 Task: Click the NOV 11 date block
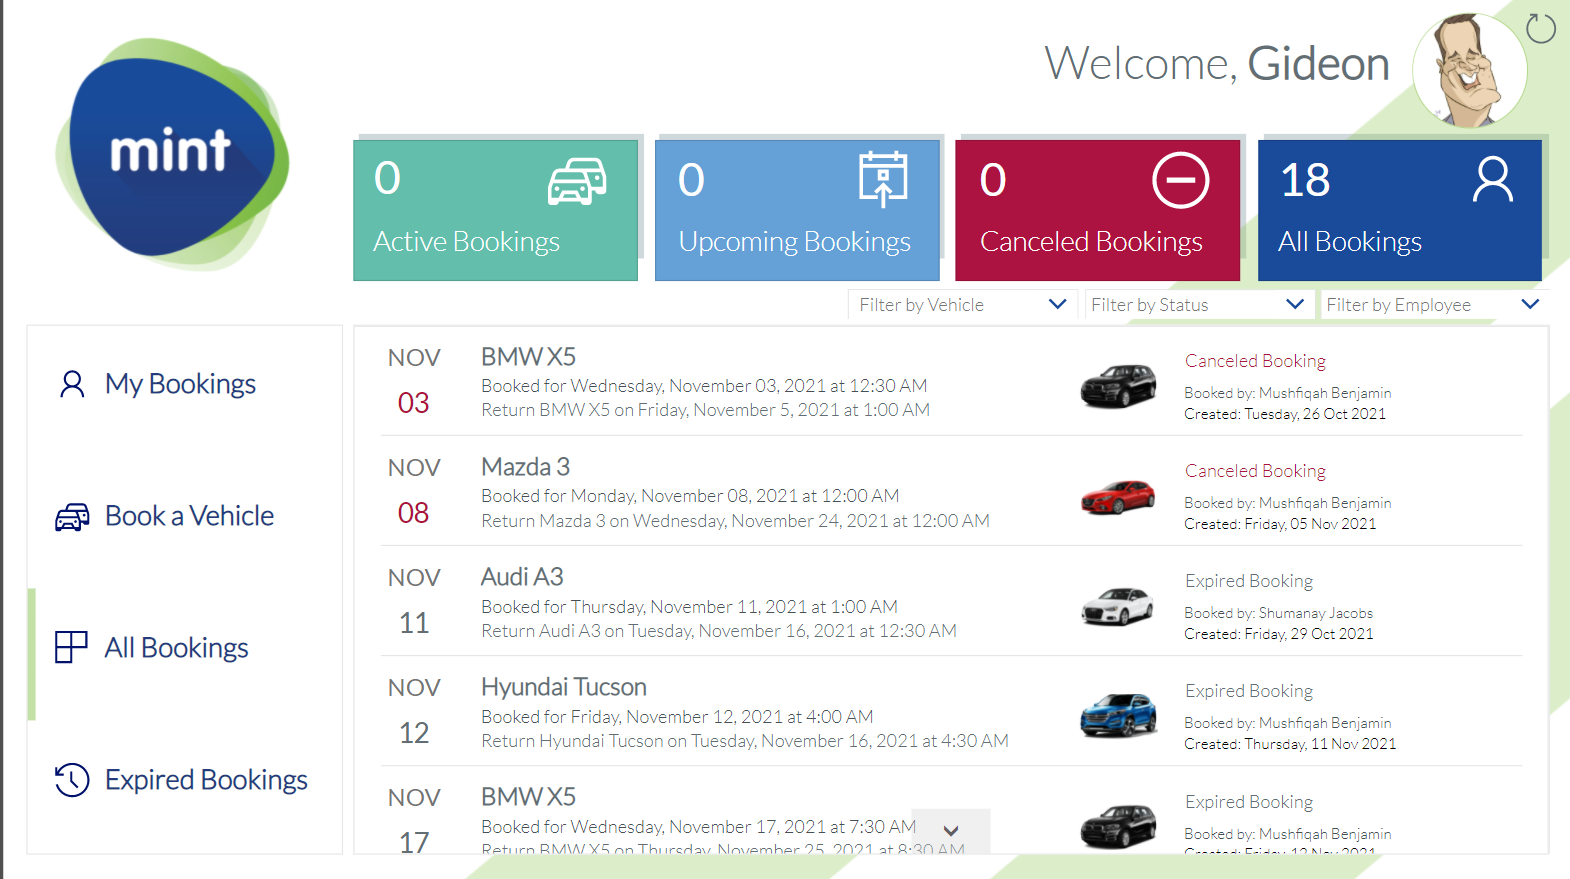tap(414, 601)
